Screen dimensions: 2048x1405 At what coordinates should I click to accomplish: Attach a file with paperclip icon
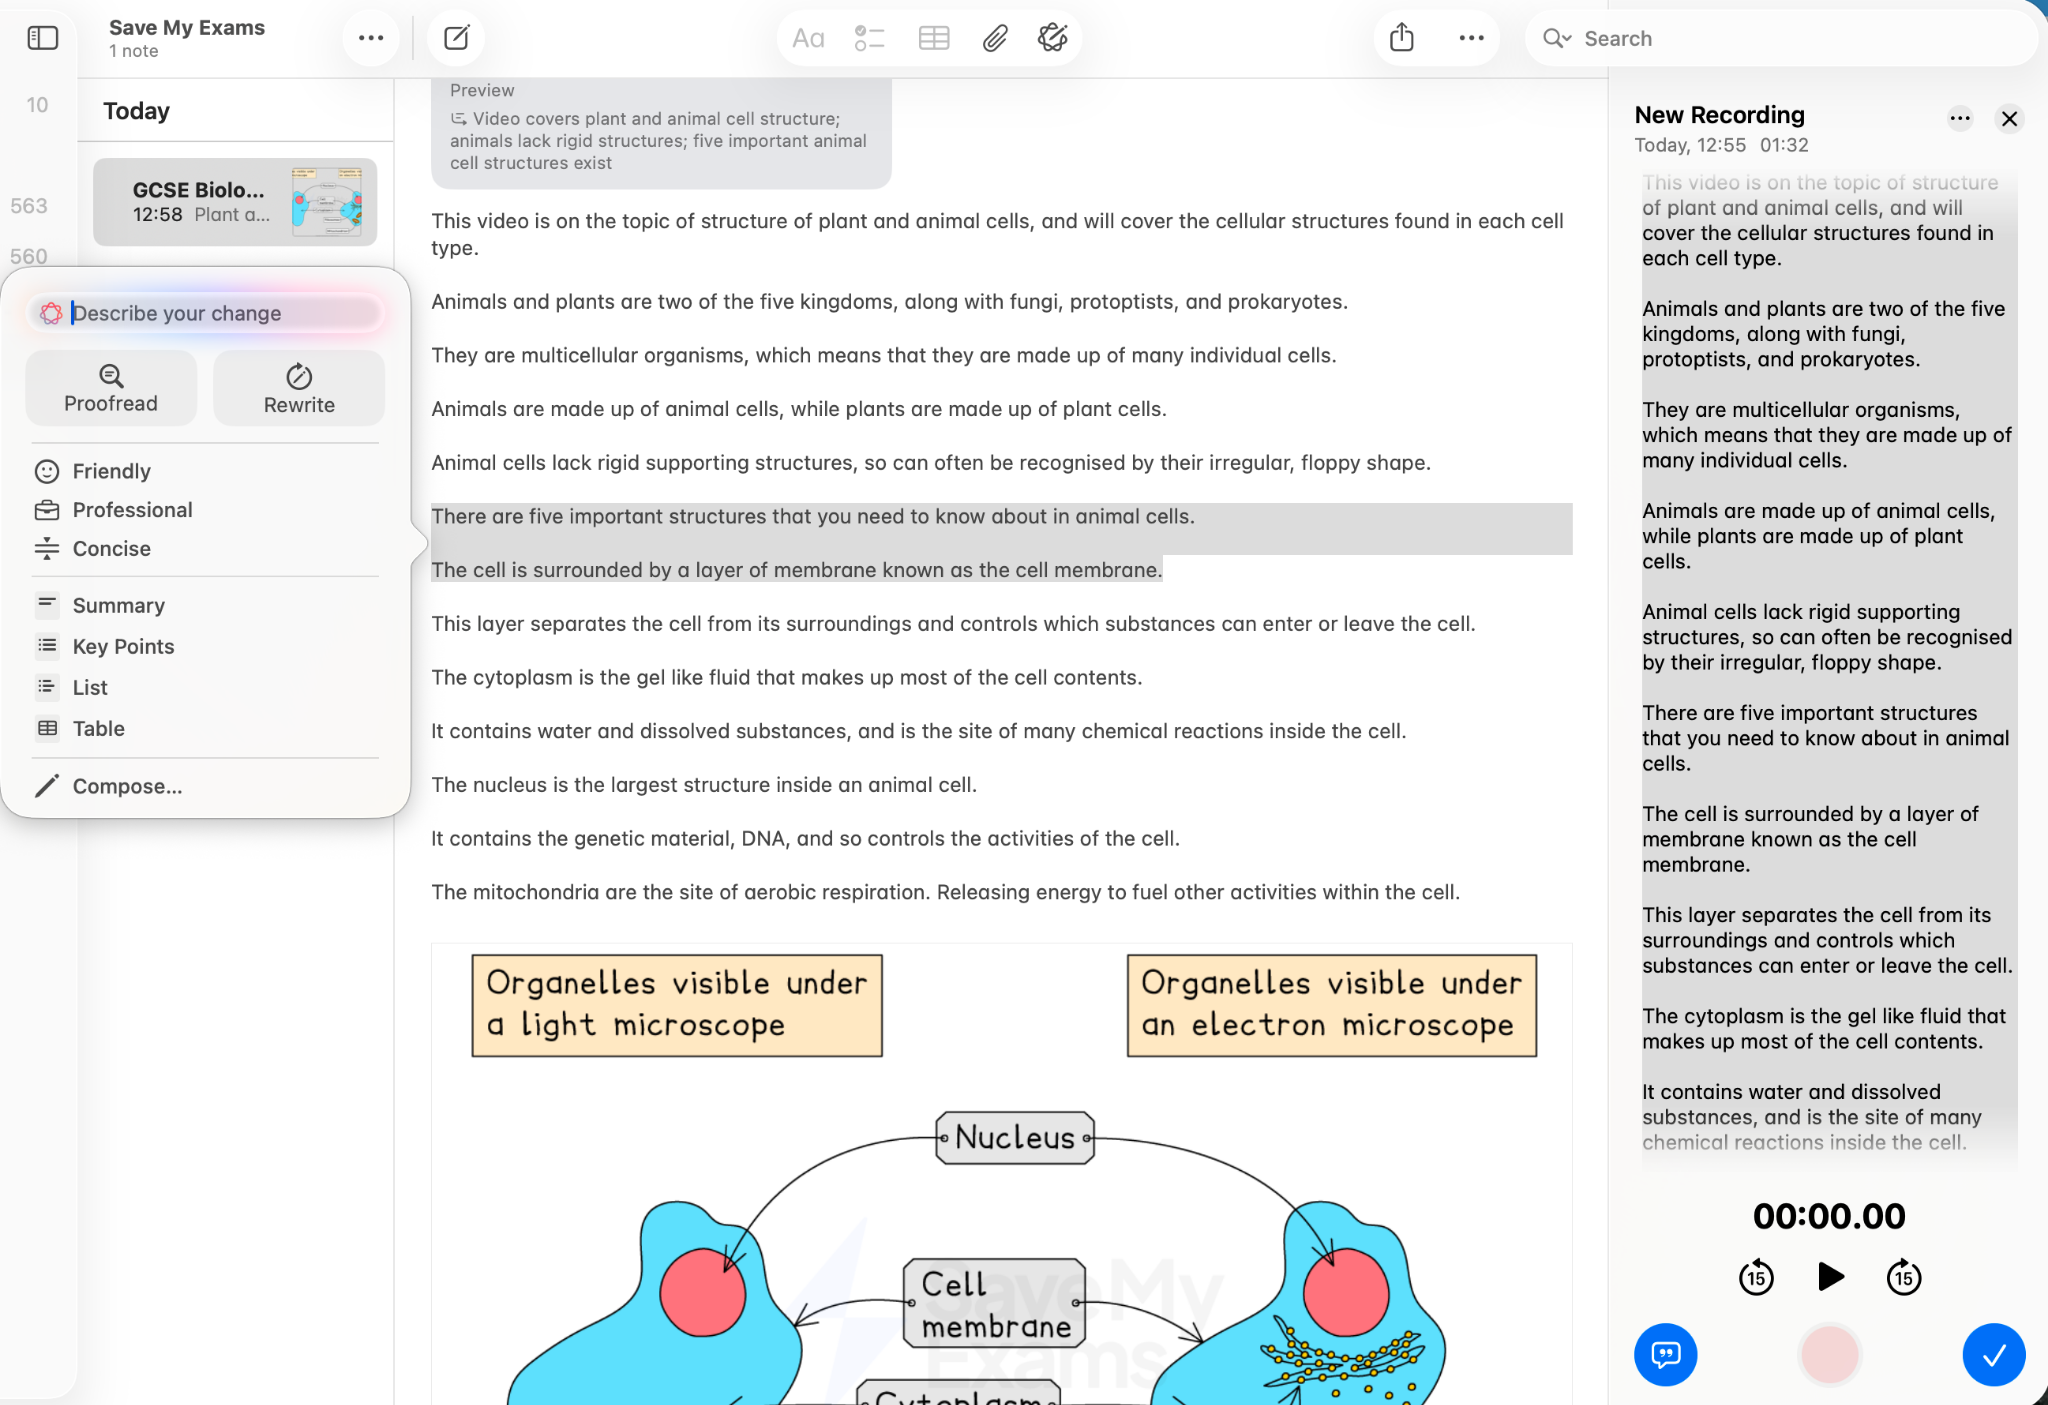(994, 39)
